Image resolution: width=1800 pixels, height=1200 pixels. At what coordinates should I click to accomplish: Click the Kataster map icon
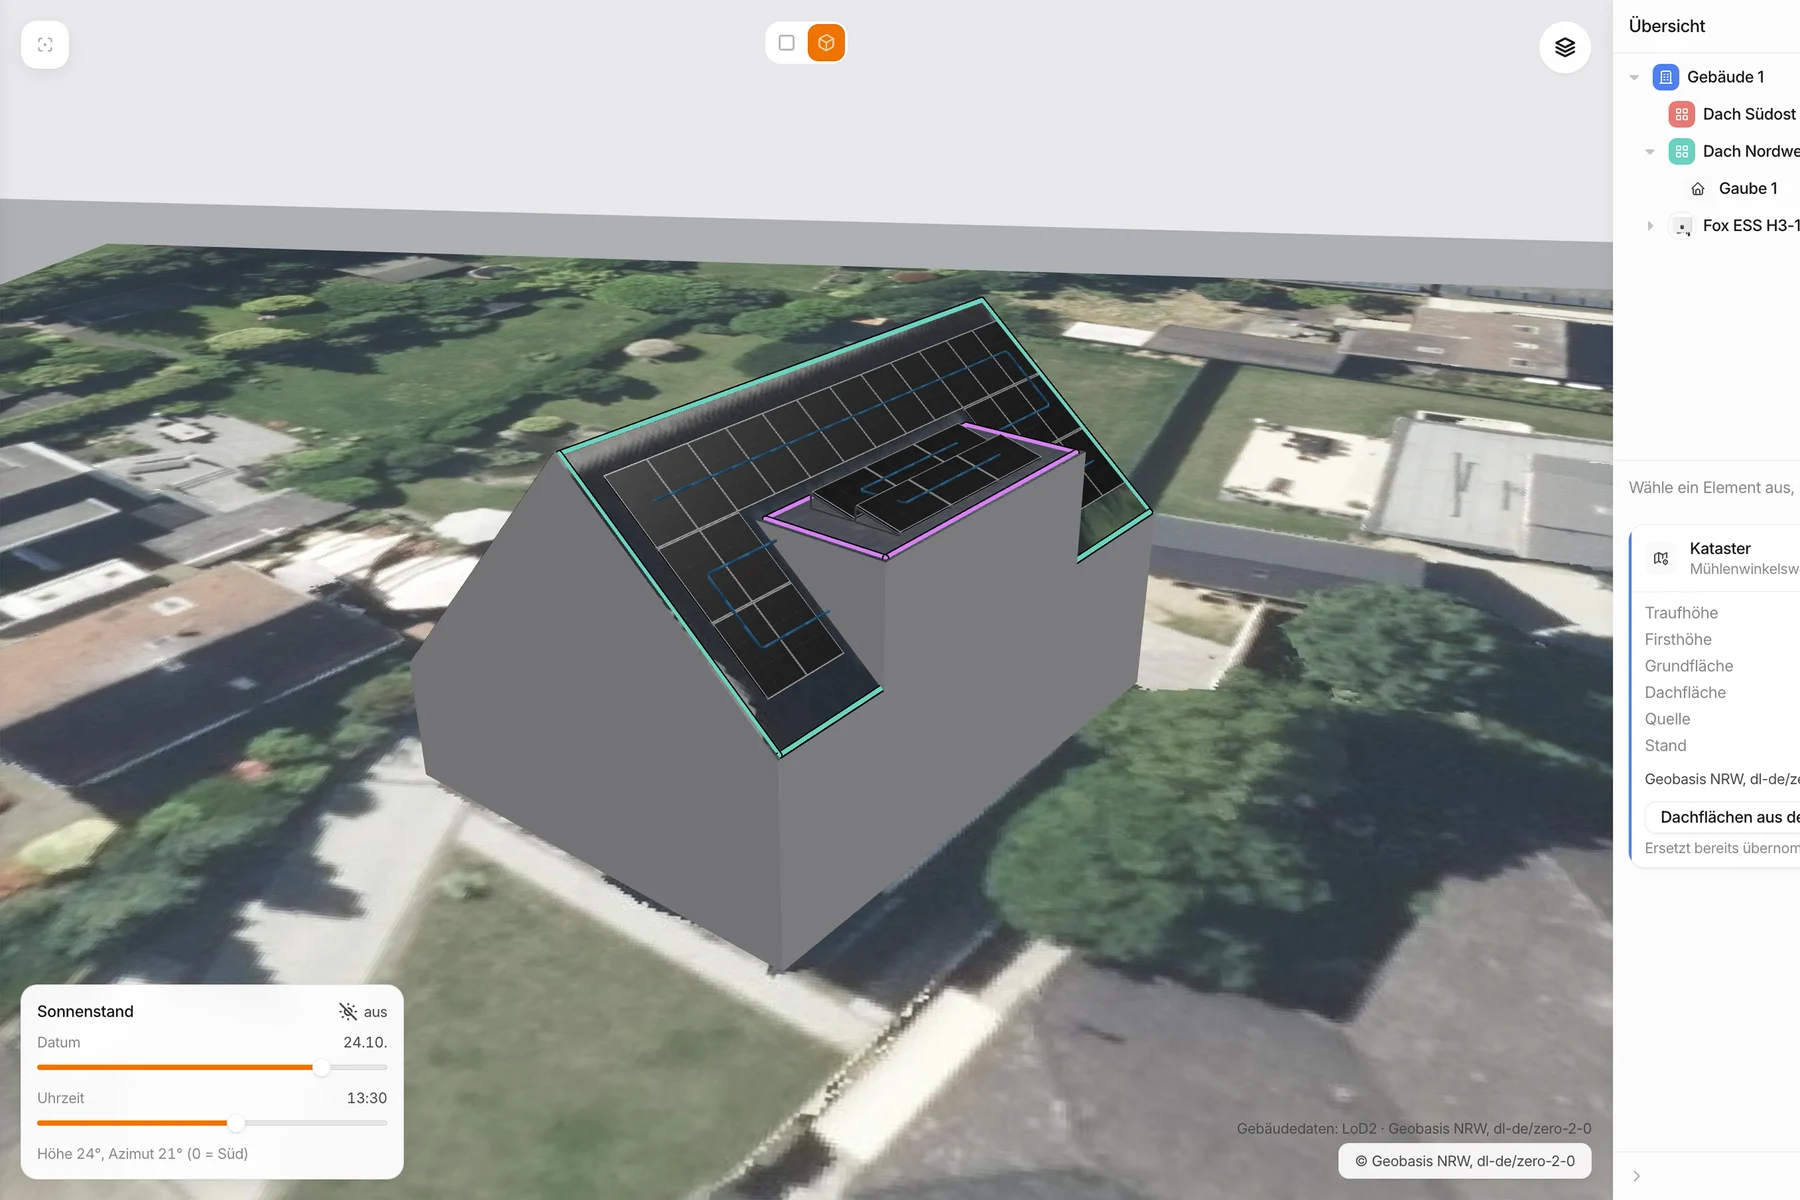[x=1661, y=558]
